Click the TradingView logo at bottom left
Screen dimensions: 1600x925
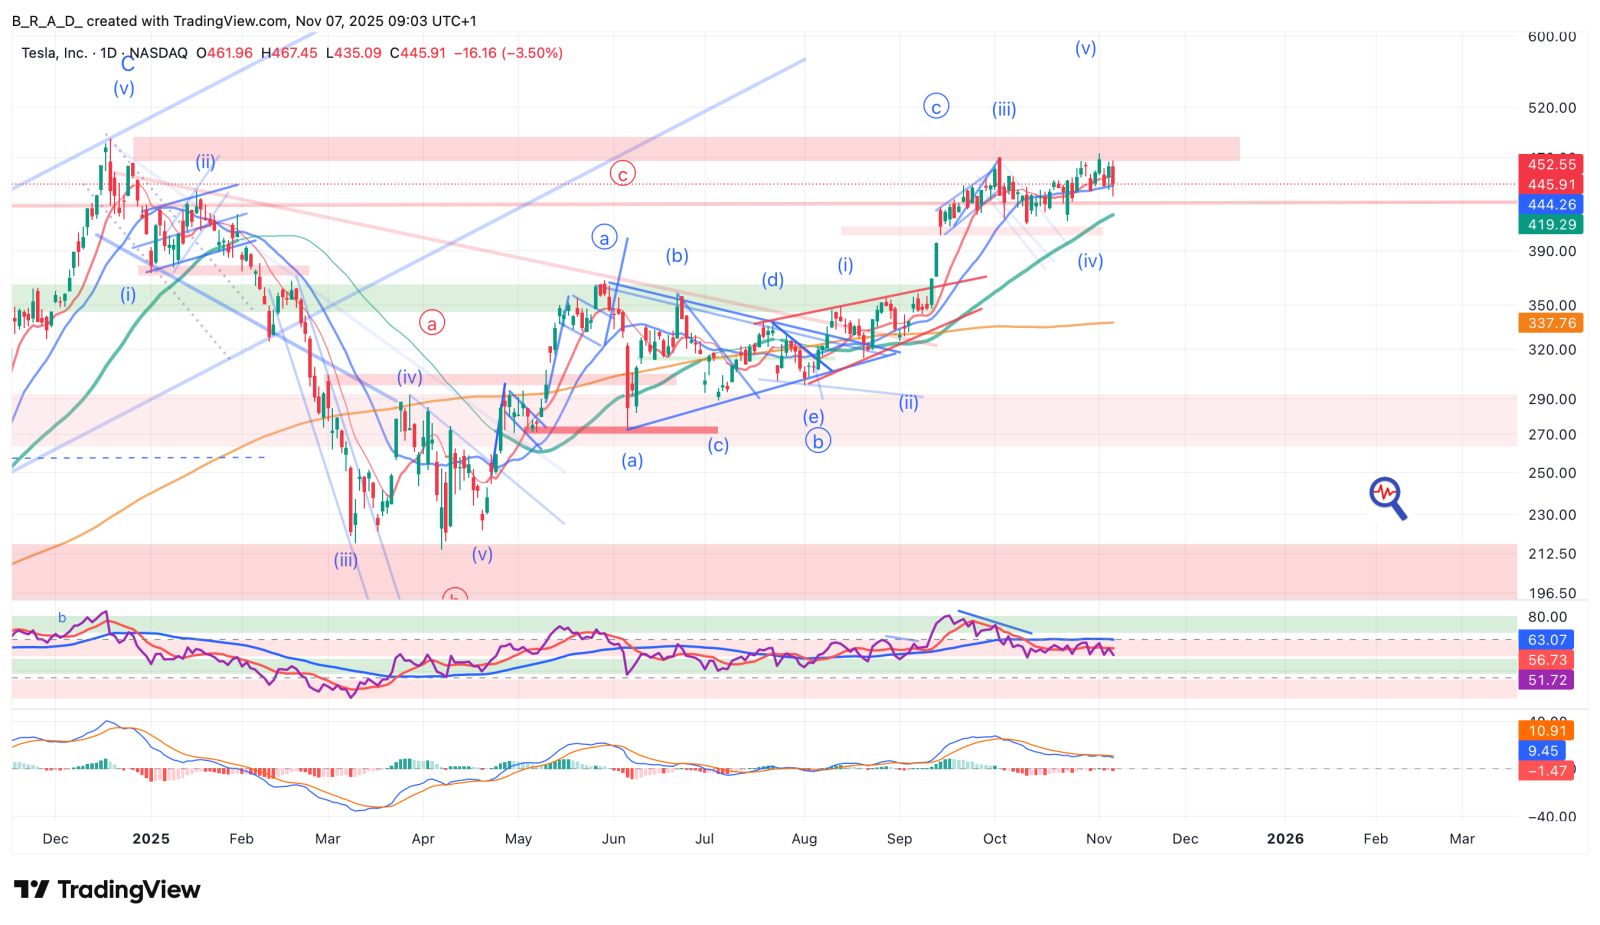[107, 889]
